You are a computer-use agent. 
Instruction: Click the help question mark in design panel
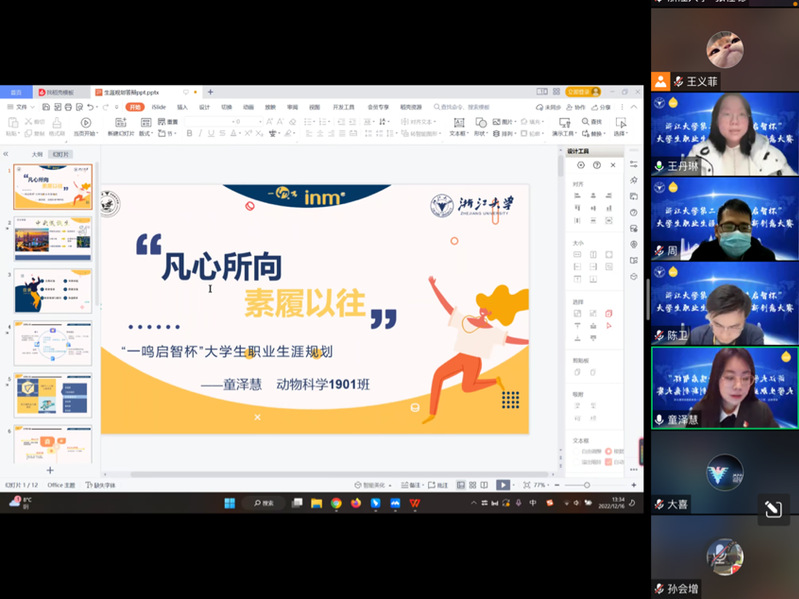tap(597, 165)
